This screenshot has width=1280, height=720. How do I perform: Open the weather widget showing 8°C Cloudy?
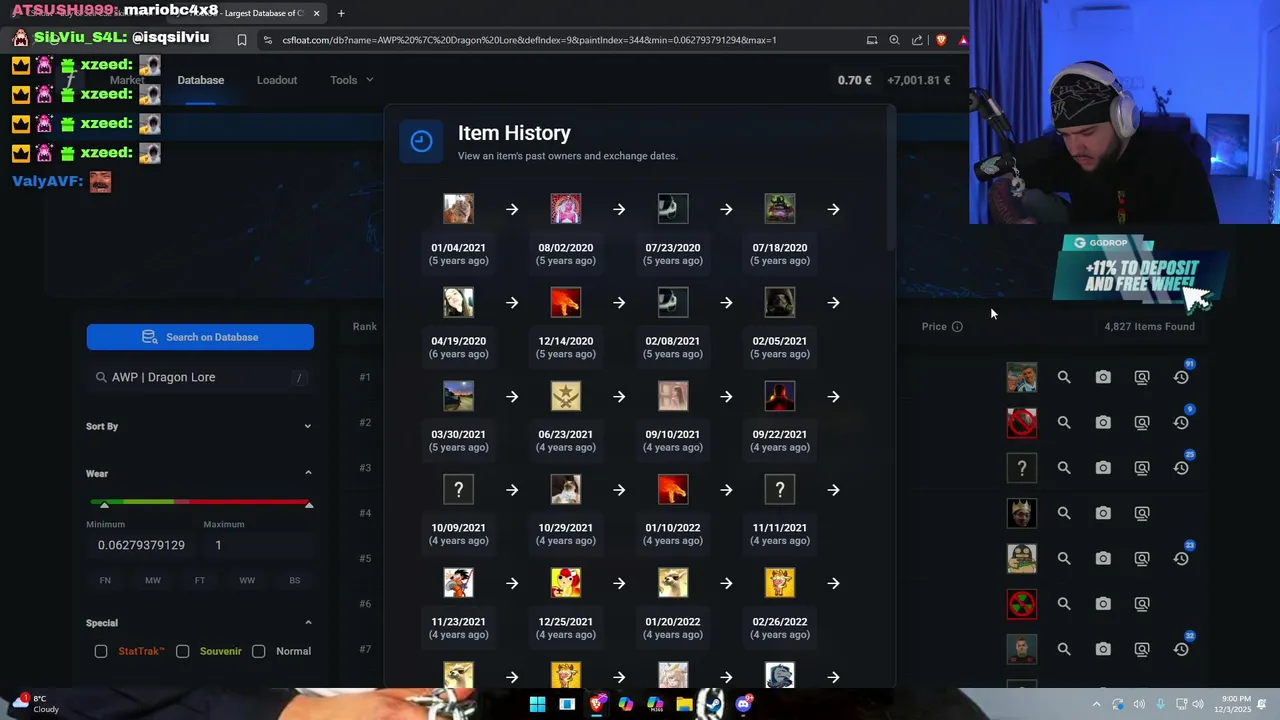click(x=35, y=704)
